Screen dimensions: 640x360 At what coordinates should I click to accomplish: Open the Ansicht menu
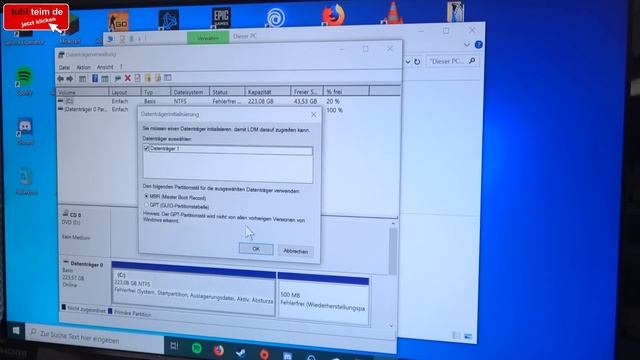click(105, 67)
